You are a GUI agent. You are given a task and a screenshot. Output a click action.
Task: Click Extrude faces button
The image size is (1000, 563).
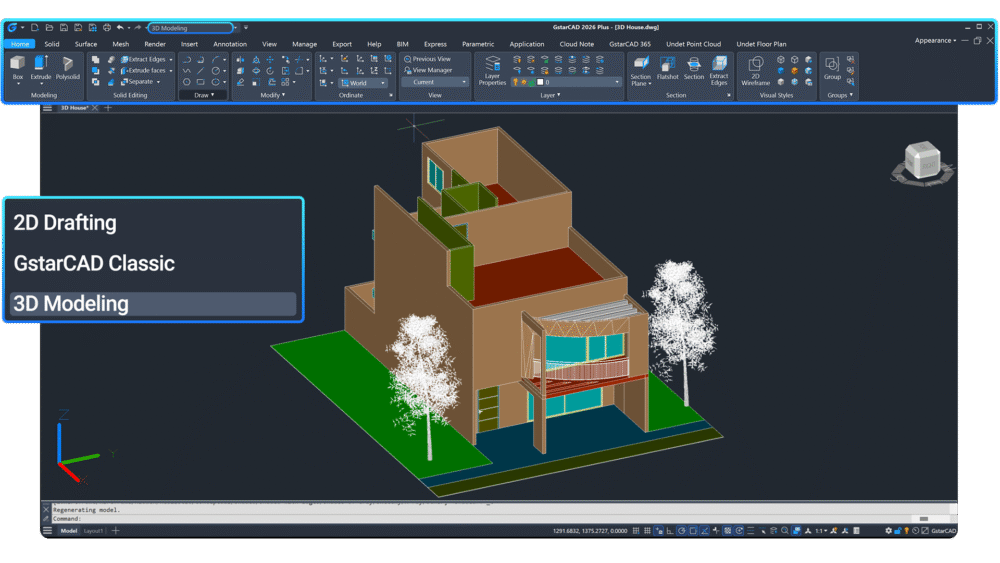coord(143,71)
